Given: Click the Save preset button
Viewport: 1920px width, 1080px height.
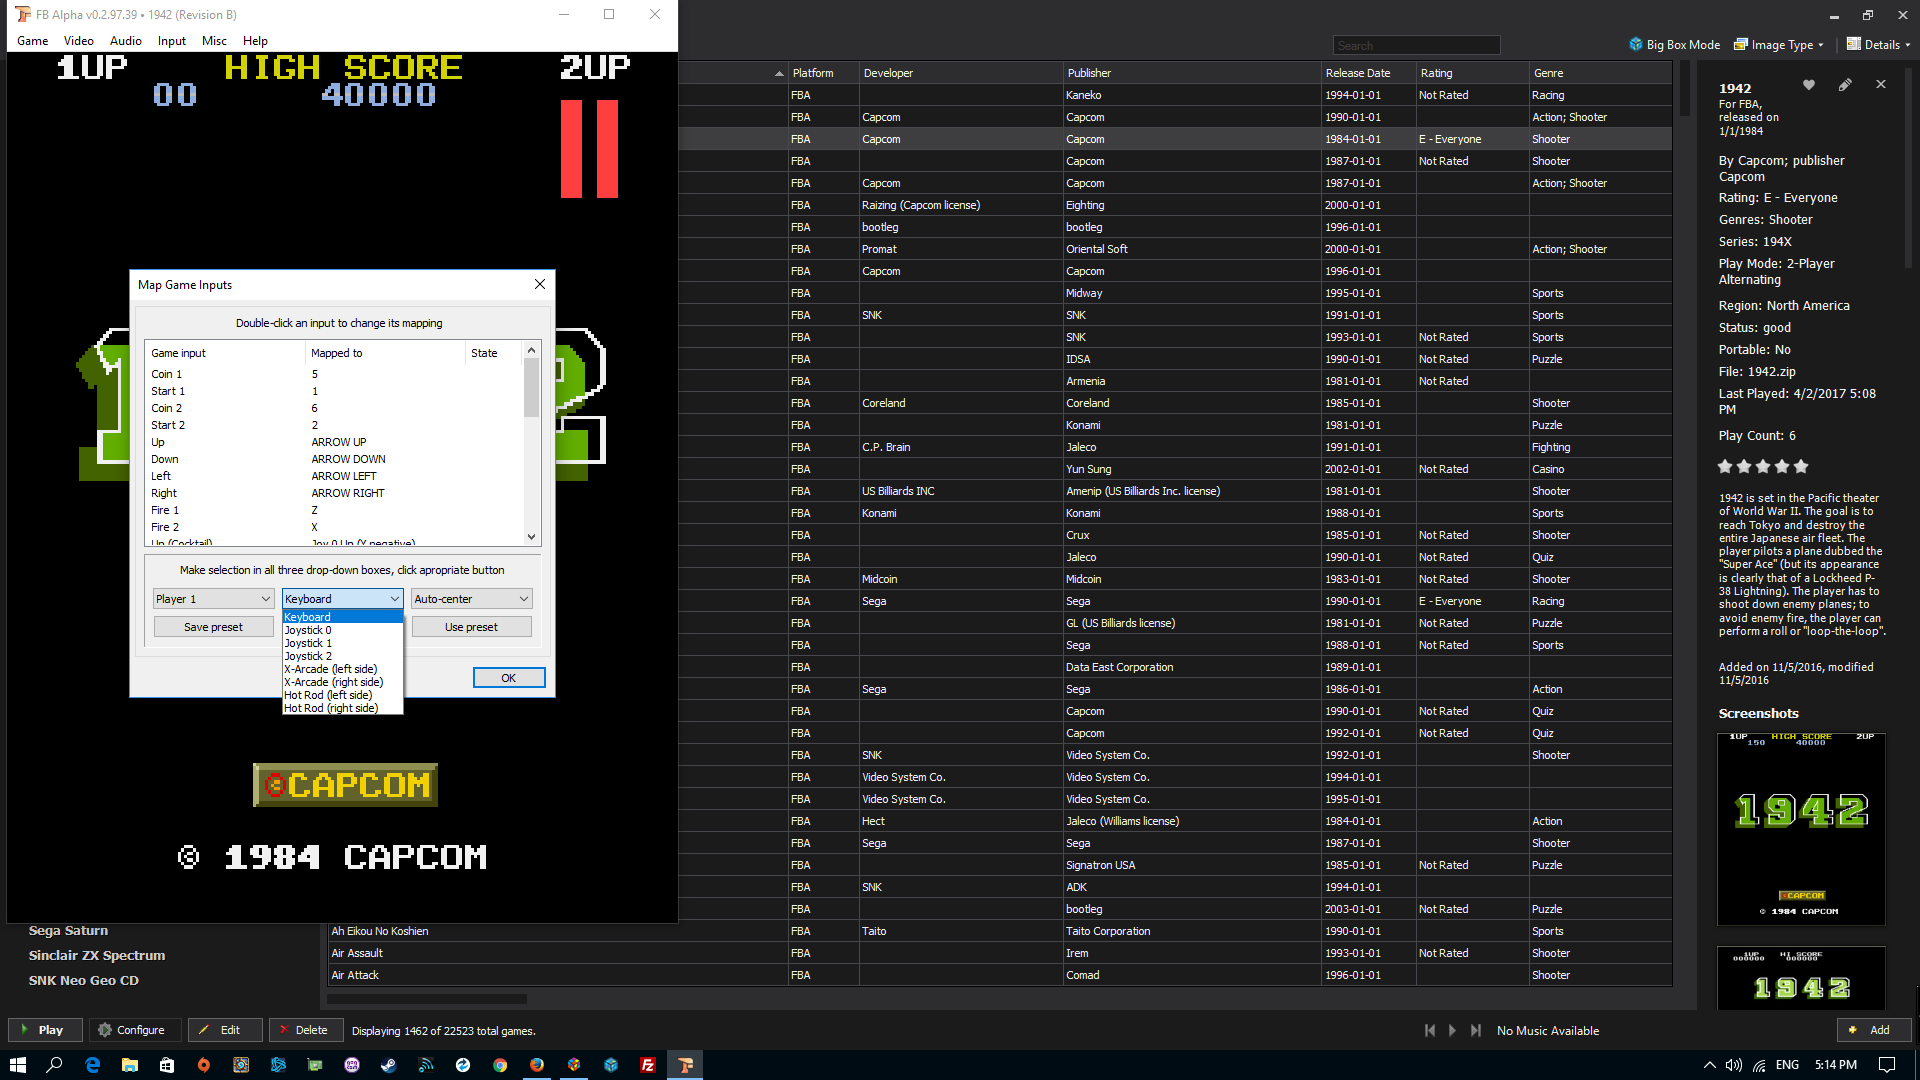Looking at the screenshot, I should (213, 627).
